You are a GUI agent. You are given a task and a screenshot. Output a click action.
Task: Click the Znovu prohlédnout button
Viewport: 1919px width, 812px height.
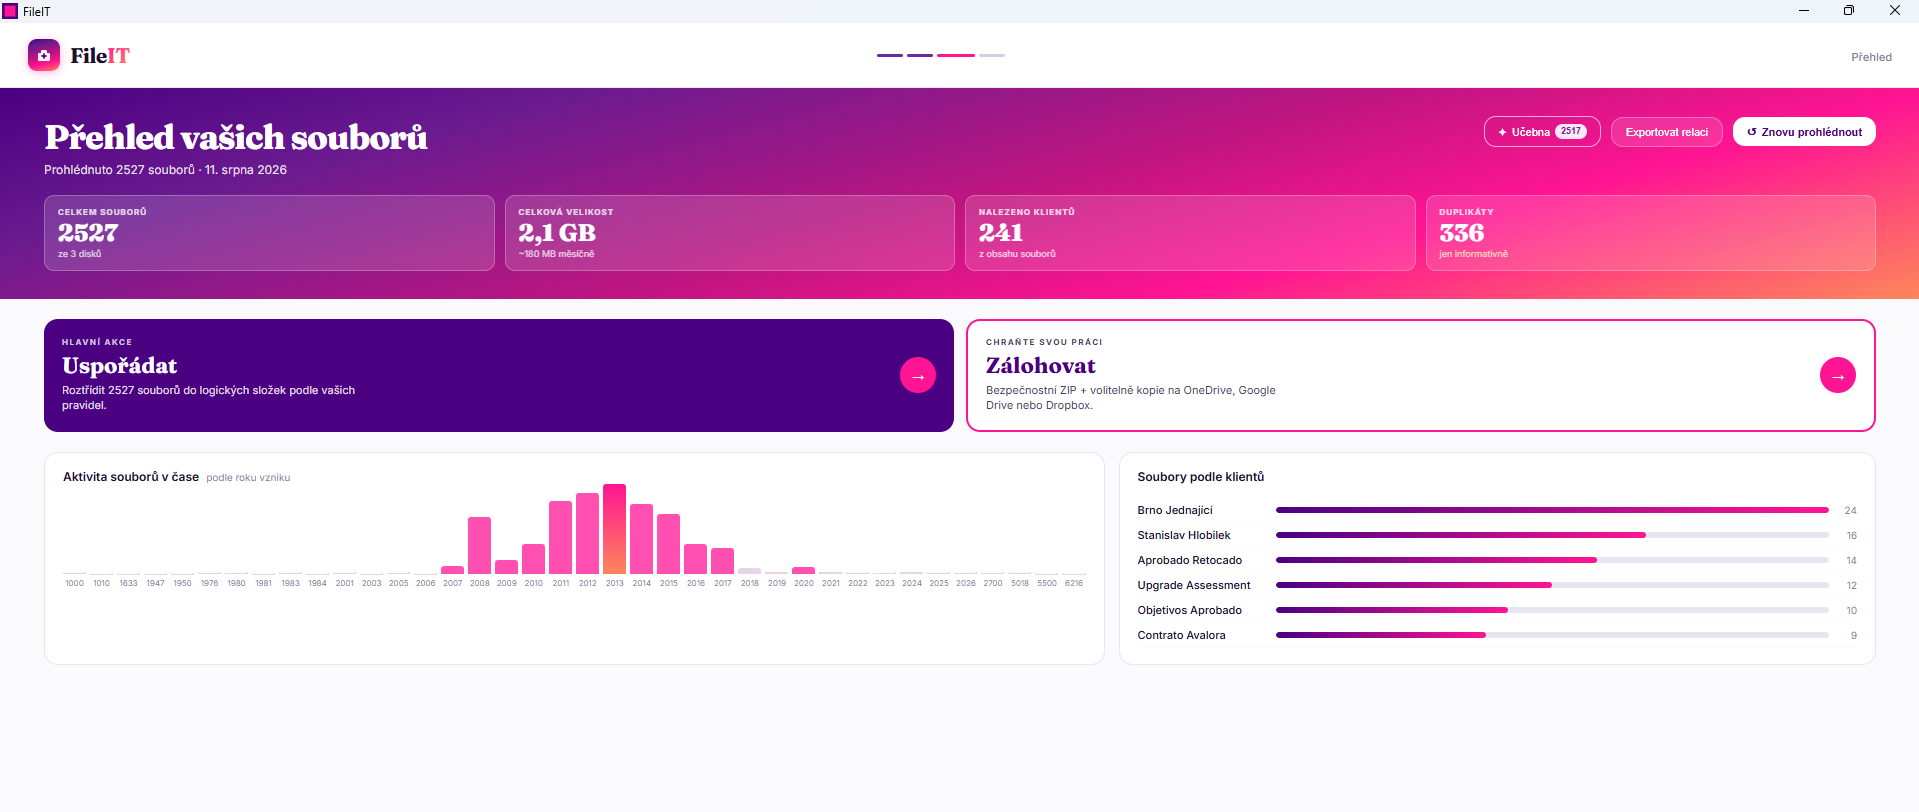tap(1804, 132)
